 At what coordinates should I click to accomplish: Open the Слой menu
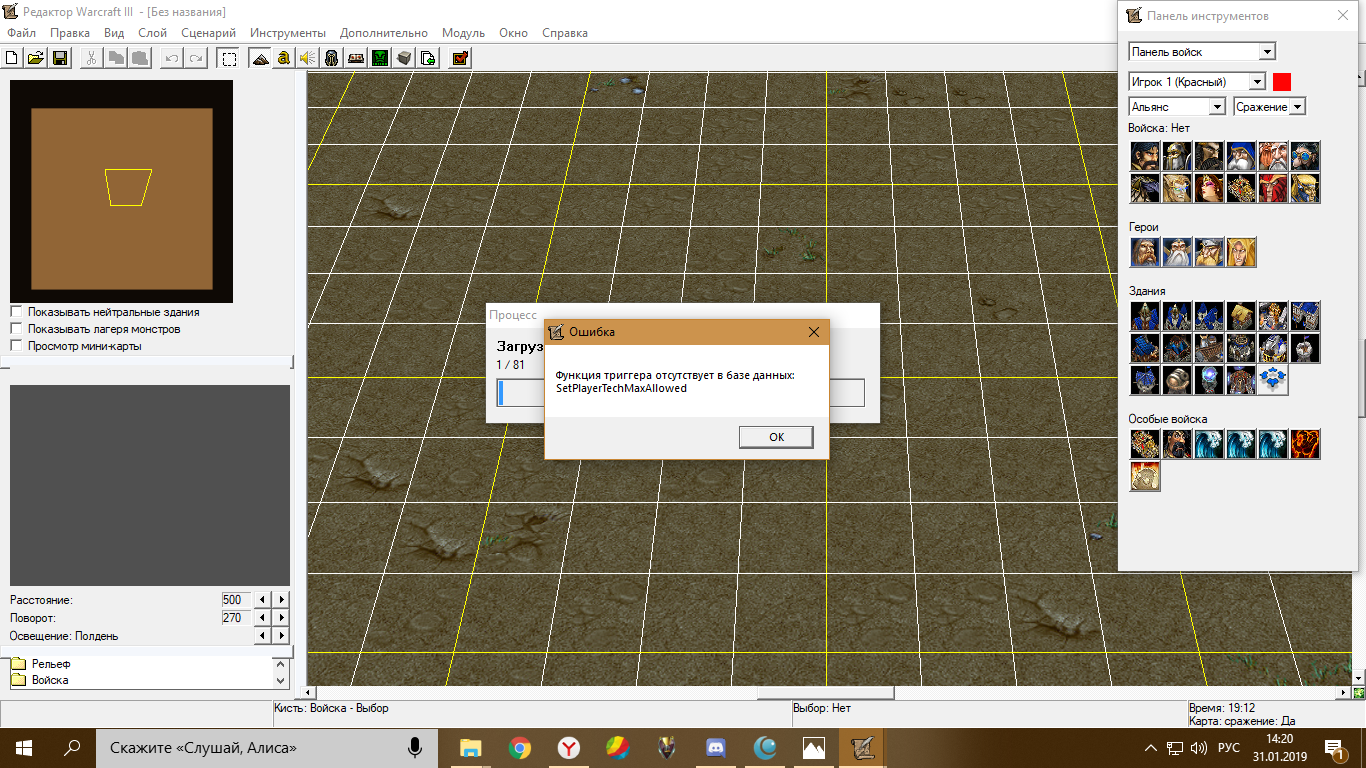[152, 33]
